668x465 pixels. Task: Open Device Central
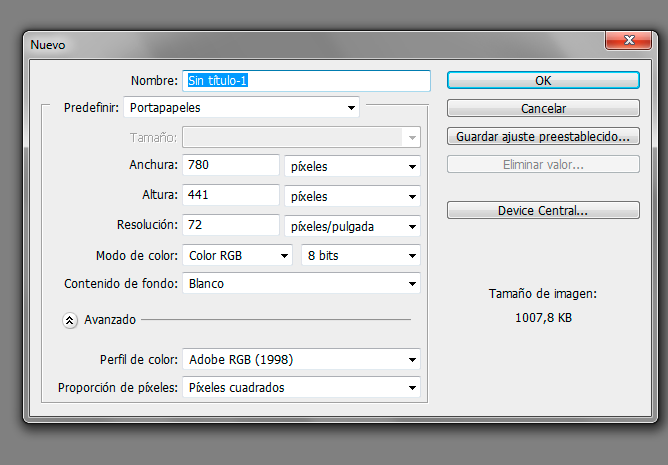click(x=543, y=210)
